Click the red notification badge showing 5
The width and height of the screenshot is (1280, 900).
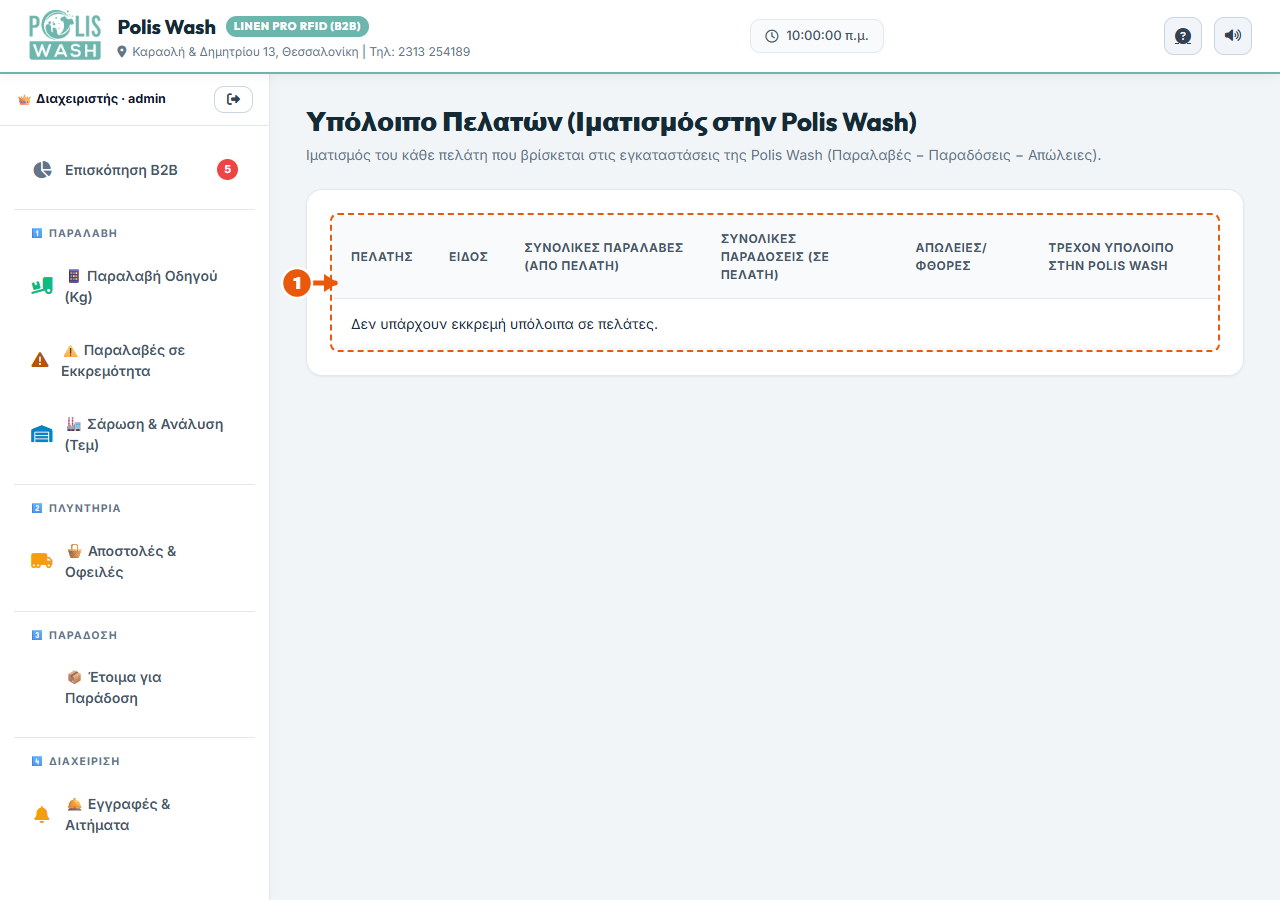click(x=228, y=170)
